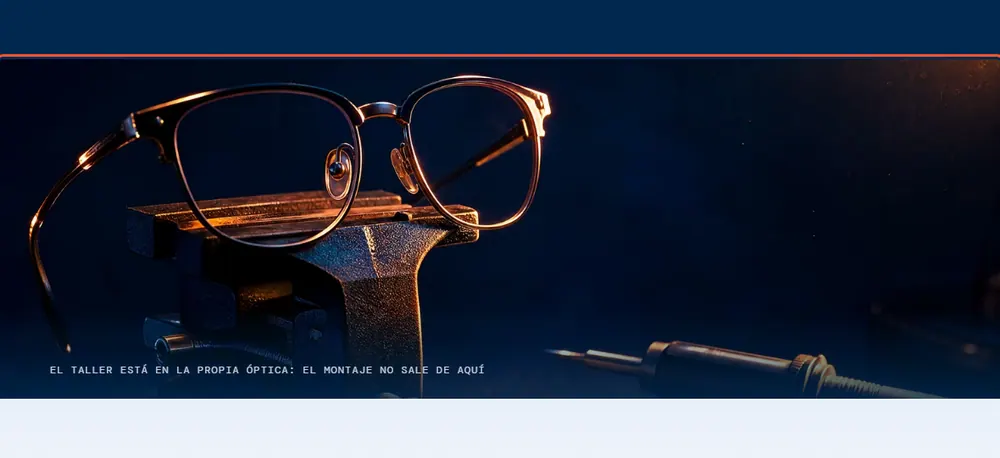Click the glasses-on-vise hero image
Screen dimensions: 1000x458
click(x=500, y=228)
